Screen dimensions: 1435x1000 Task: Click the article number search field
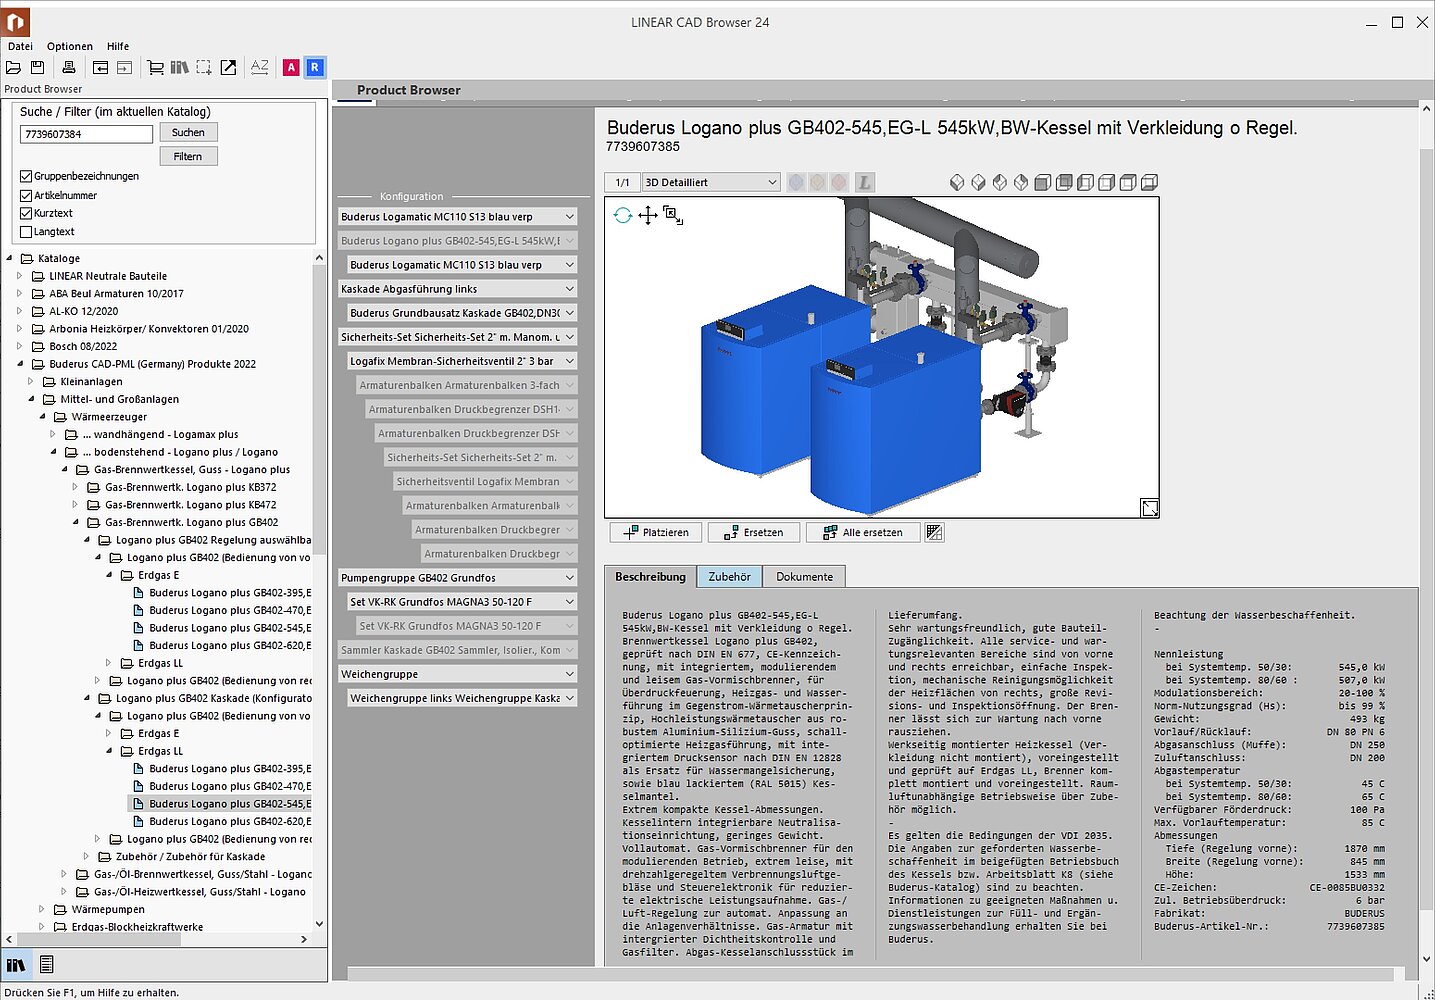click(87, 134)
